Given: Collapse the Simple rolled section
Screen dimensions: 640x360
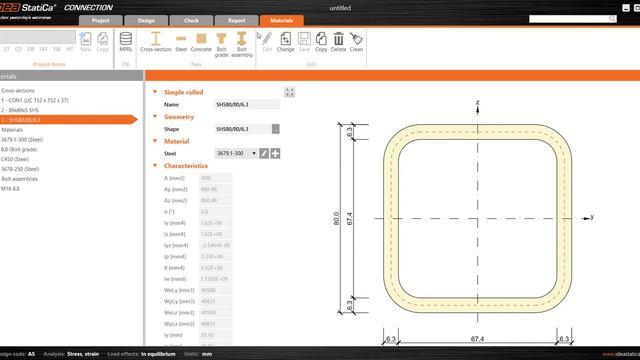Looking at the screenshot, I should (155, 92).
